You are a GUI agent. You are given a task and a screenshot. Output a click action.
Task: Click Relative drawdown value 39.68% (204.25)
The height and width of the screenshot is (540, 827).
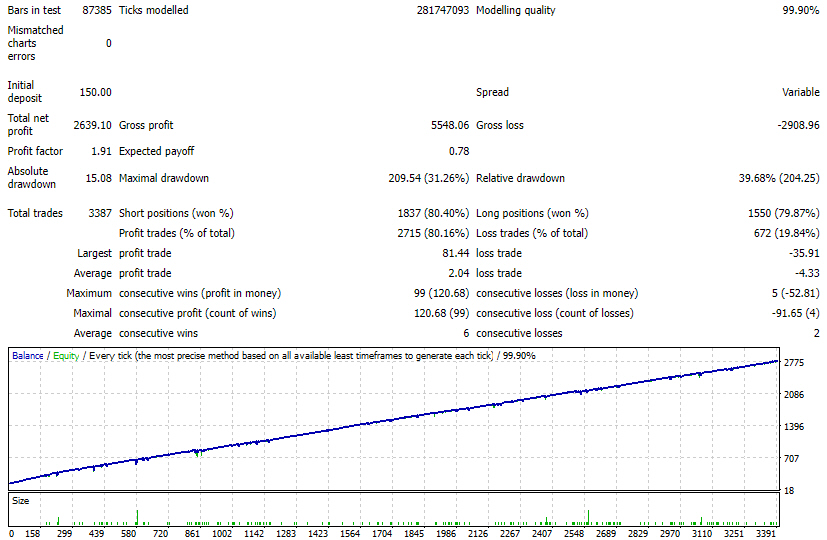click(779, 178)
